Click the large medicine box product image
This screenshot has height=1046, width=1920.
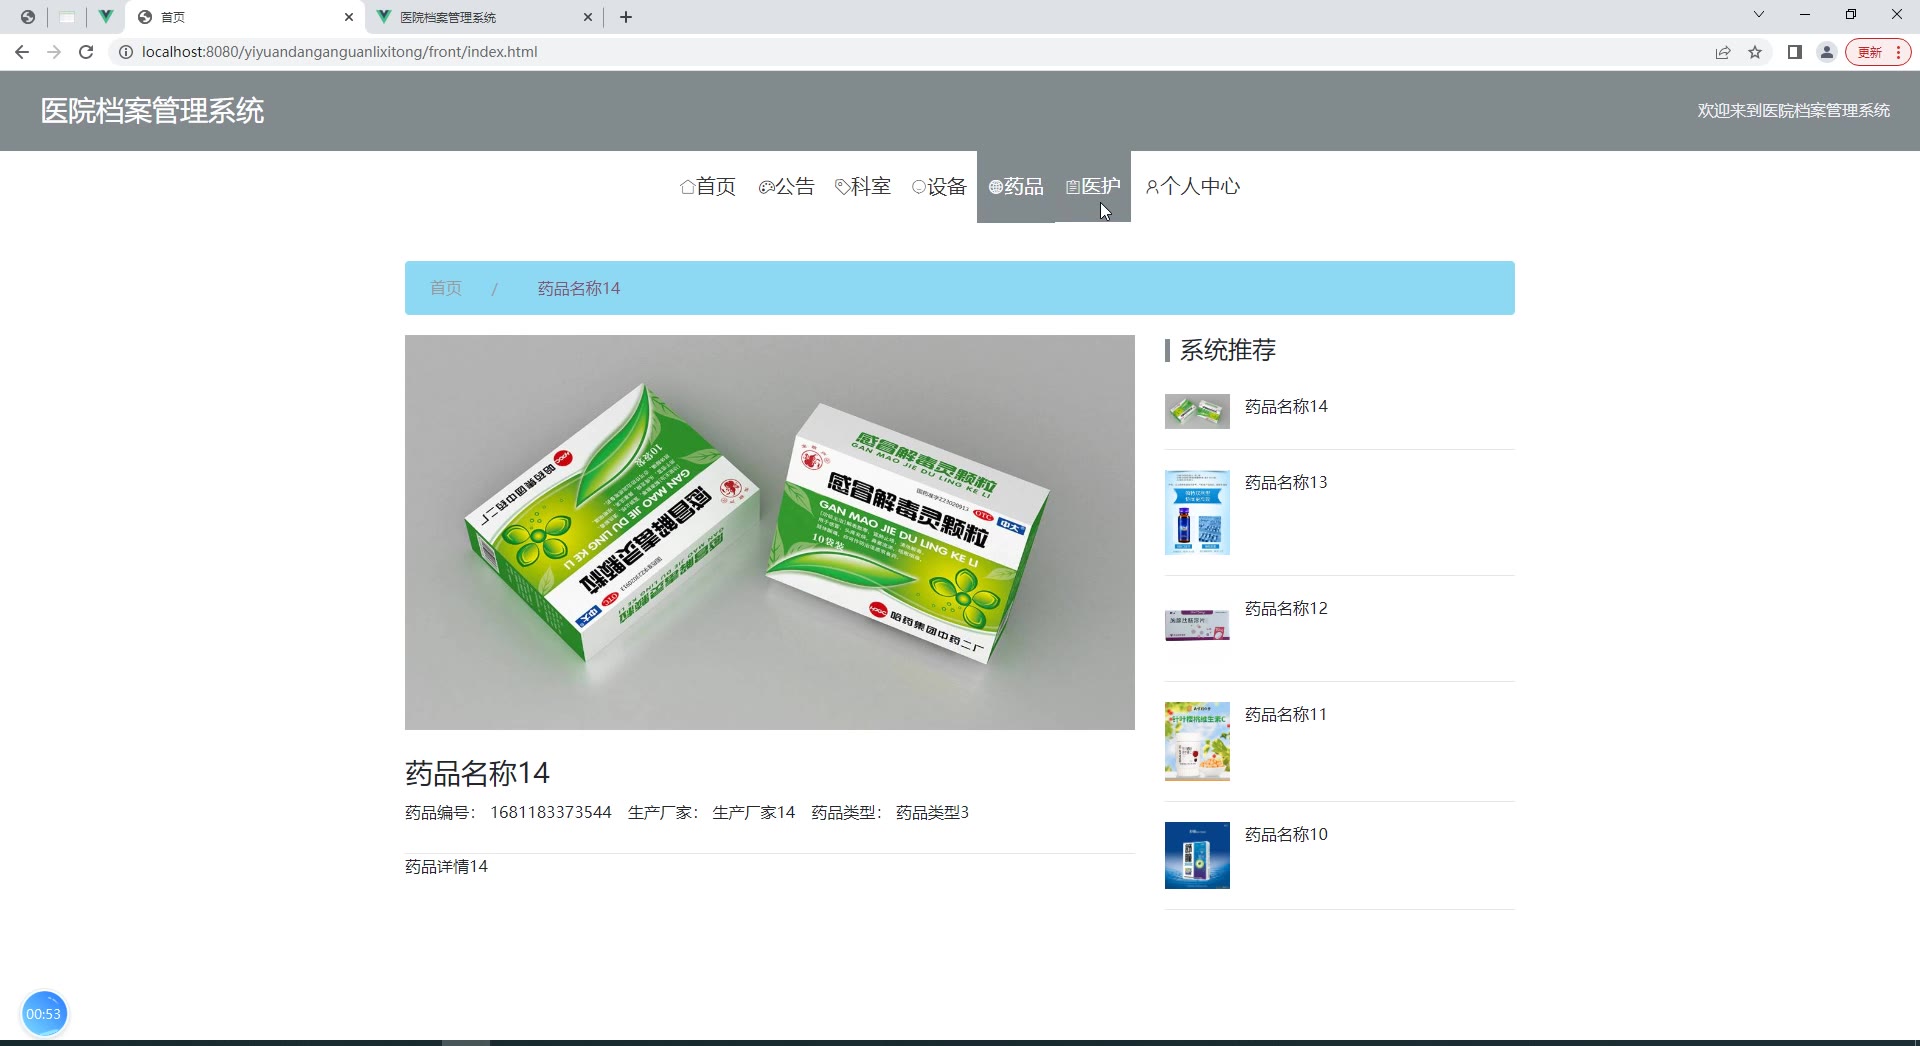click(x=770, y=532)
